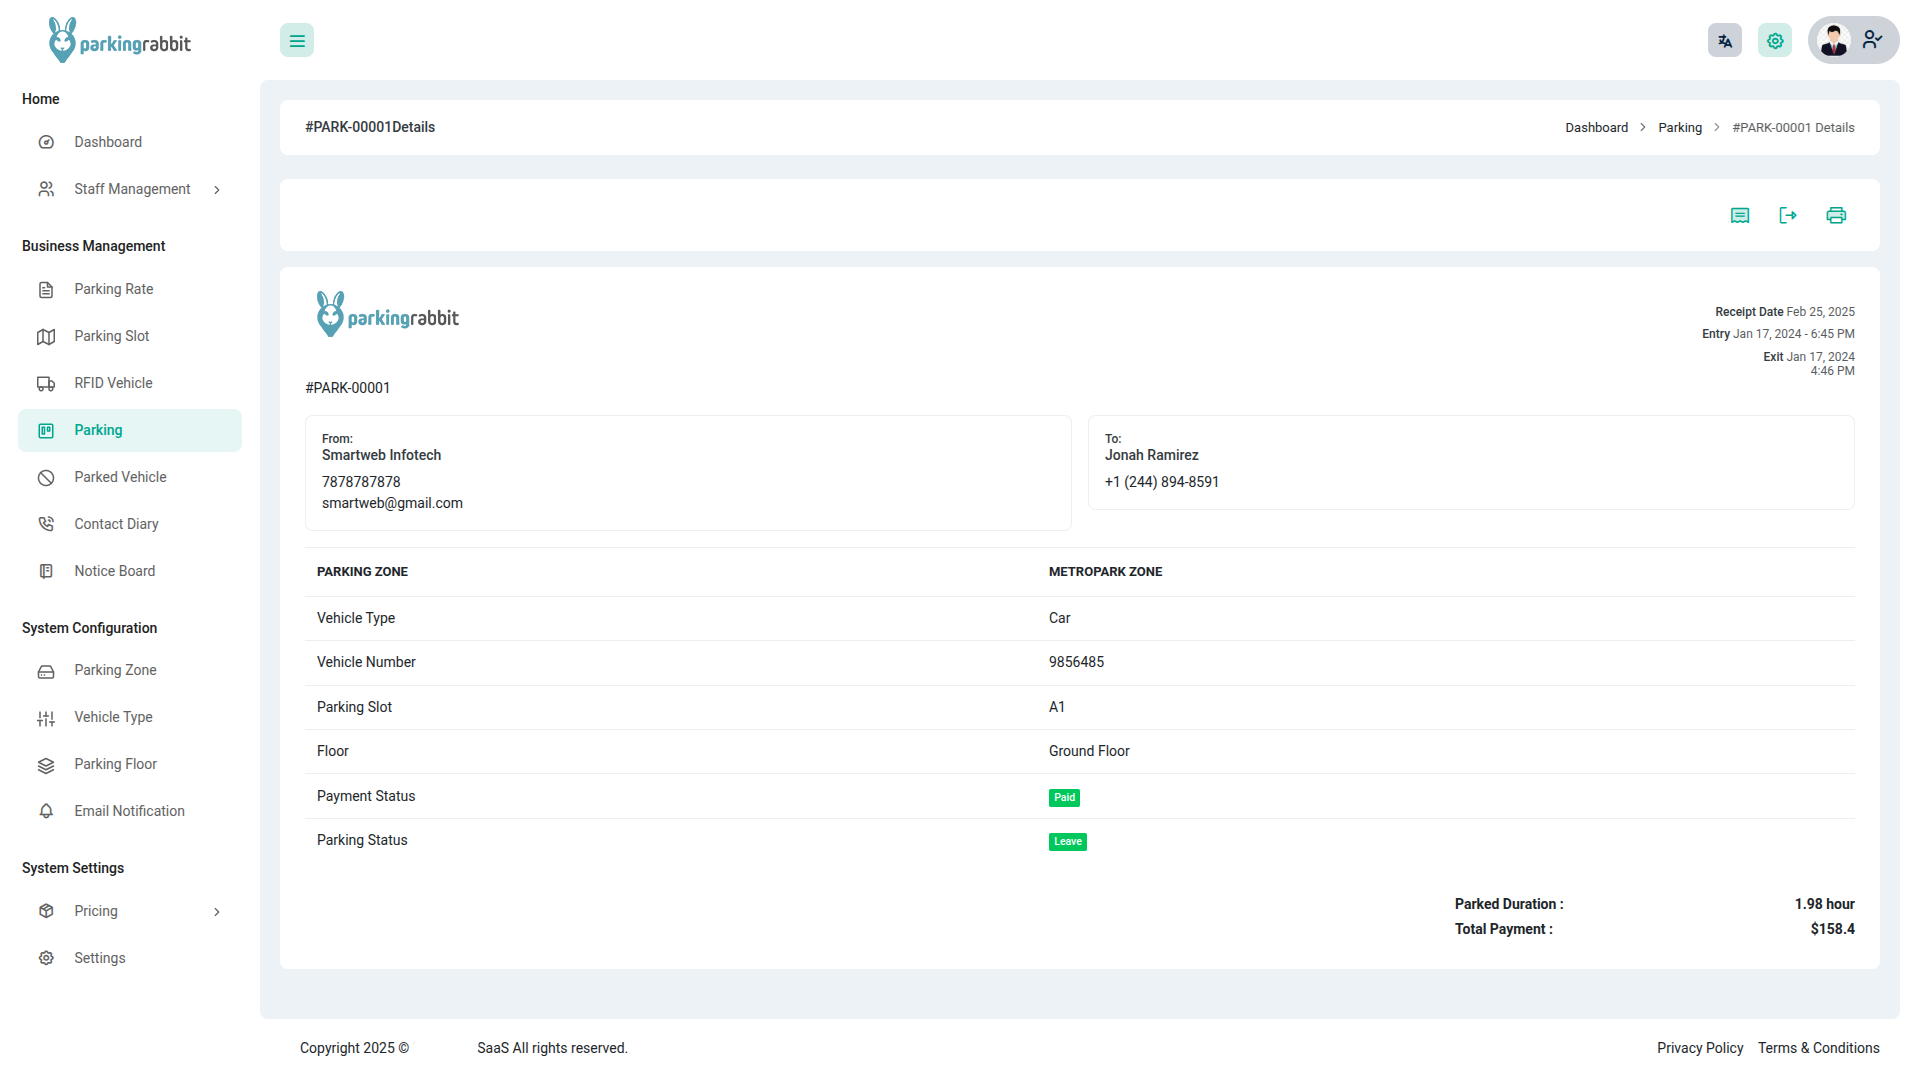Click the Parking breadcrumb link
The height and width of the screenshot is (1080, 1920).
click(1679, 128)
